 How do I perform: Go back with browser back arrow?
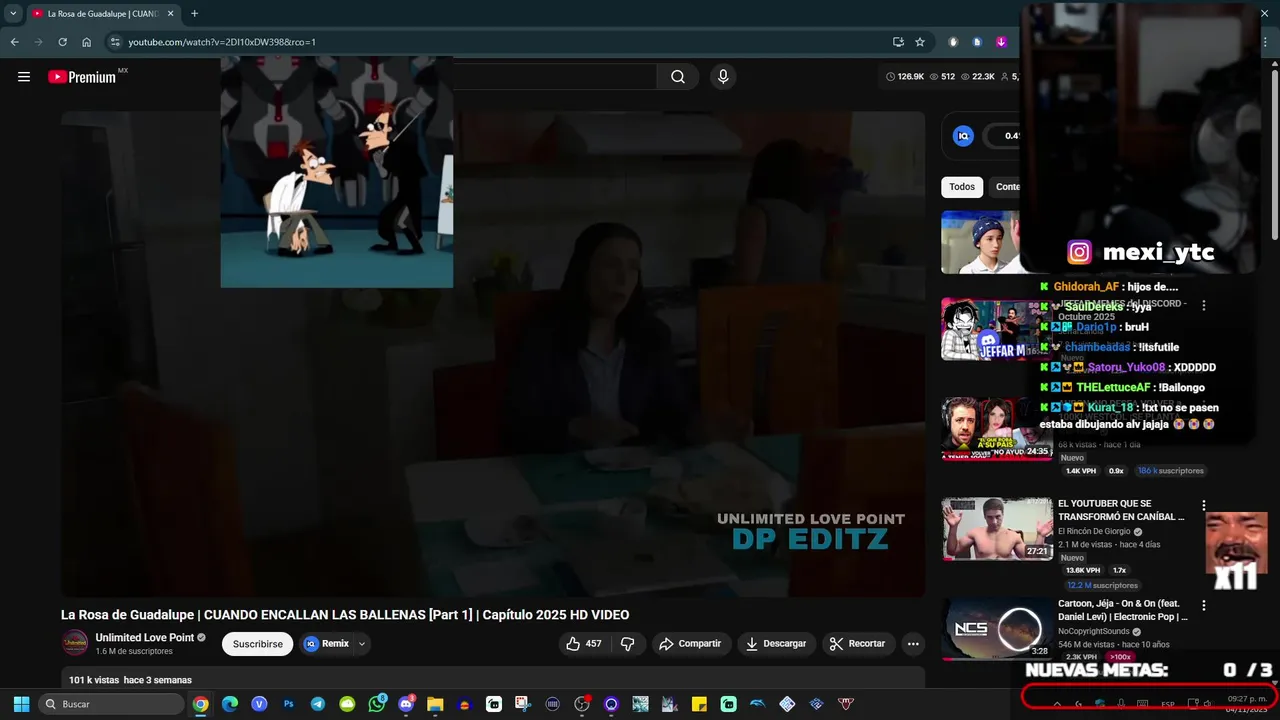click(x=14, y=42)
